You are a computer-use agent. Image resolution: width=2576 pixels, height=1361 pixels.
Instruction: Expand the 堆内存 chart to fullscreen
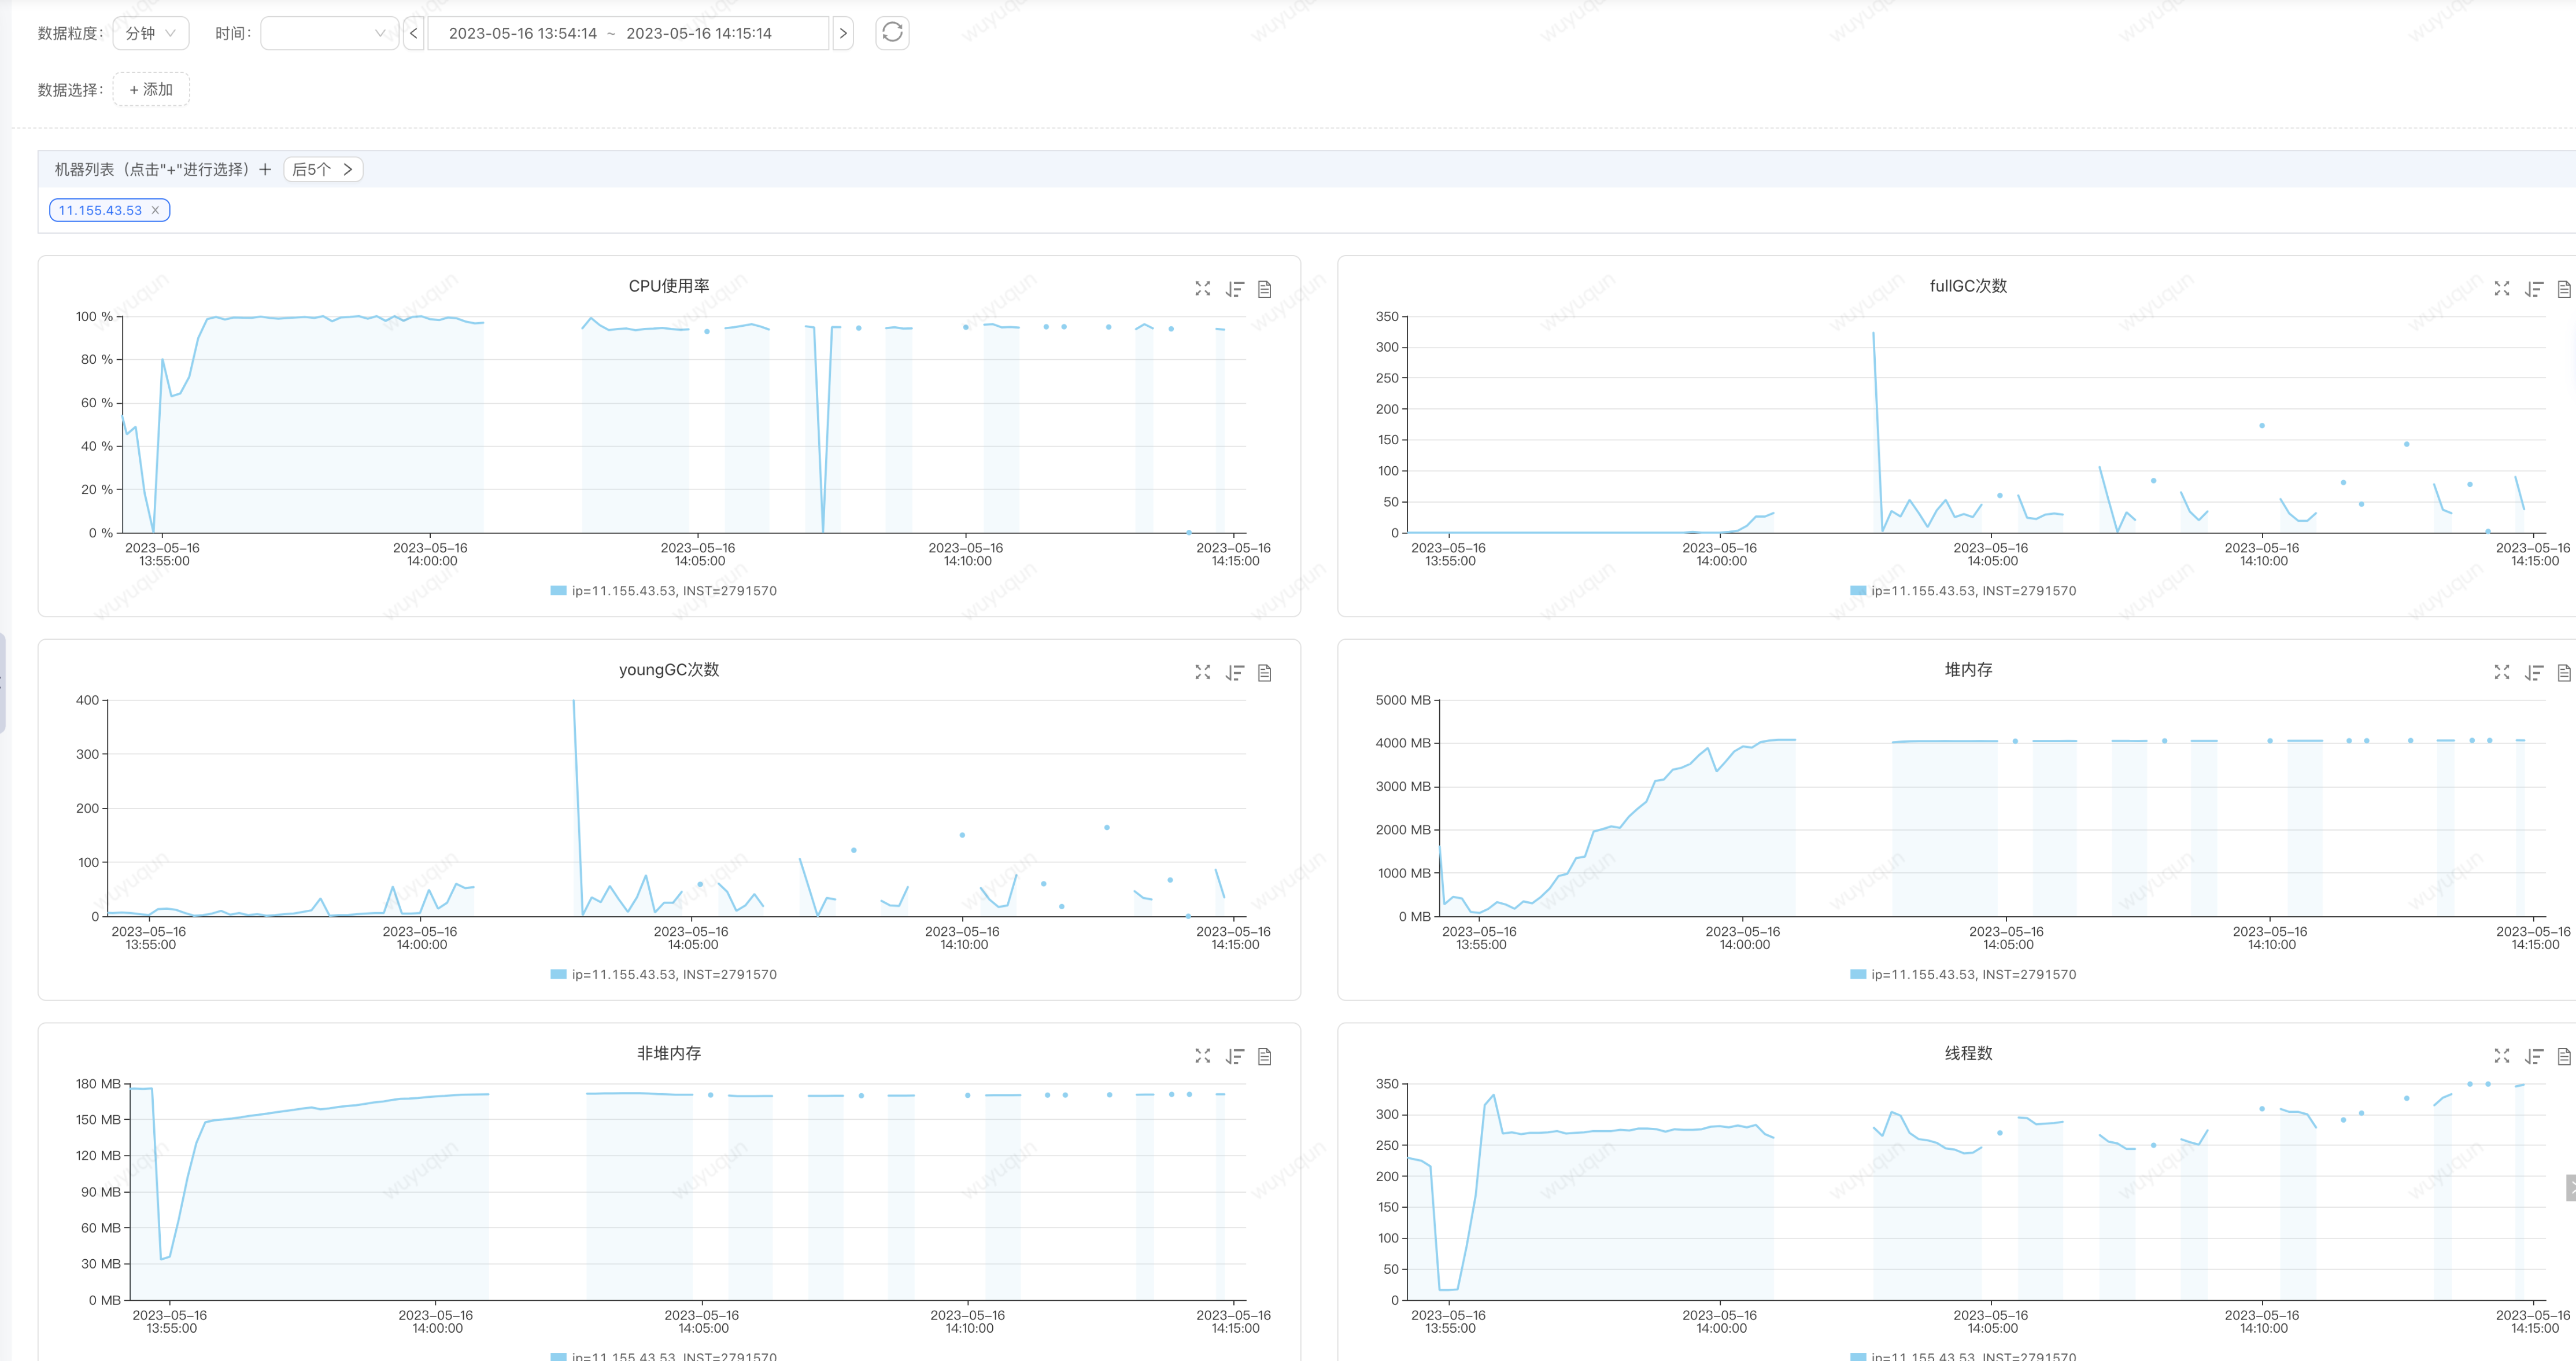coord(2501,673)
